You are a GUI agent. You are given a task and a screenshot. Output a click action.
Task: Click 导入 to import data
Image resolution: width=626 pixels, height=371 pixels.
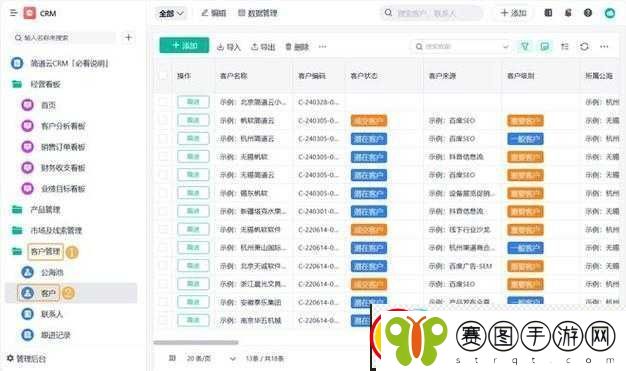229,47
